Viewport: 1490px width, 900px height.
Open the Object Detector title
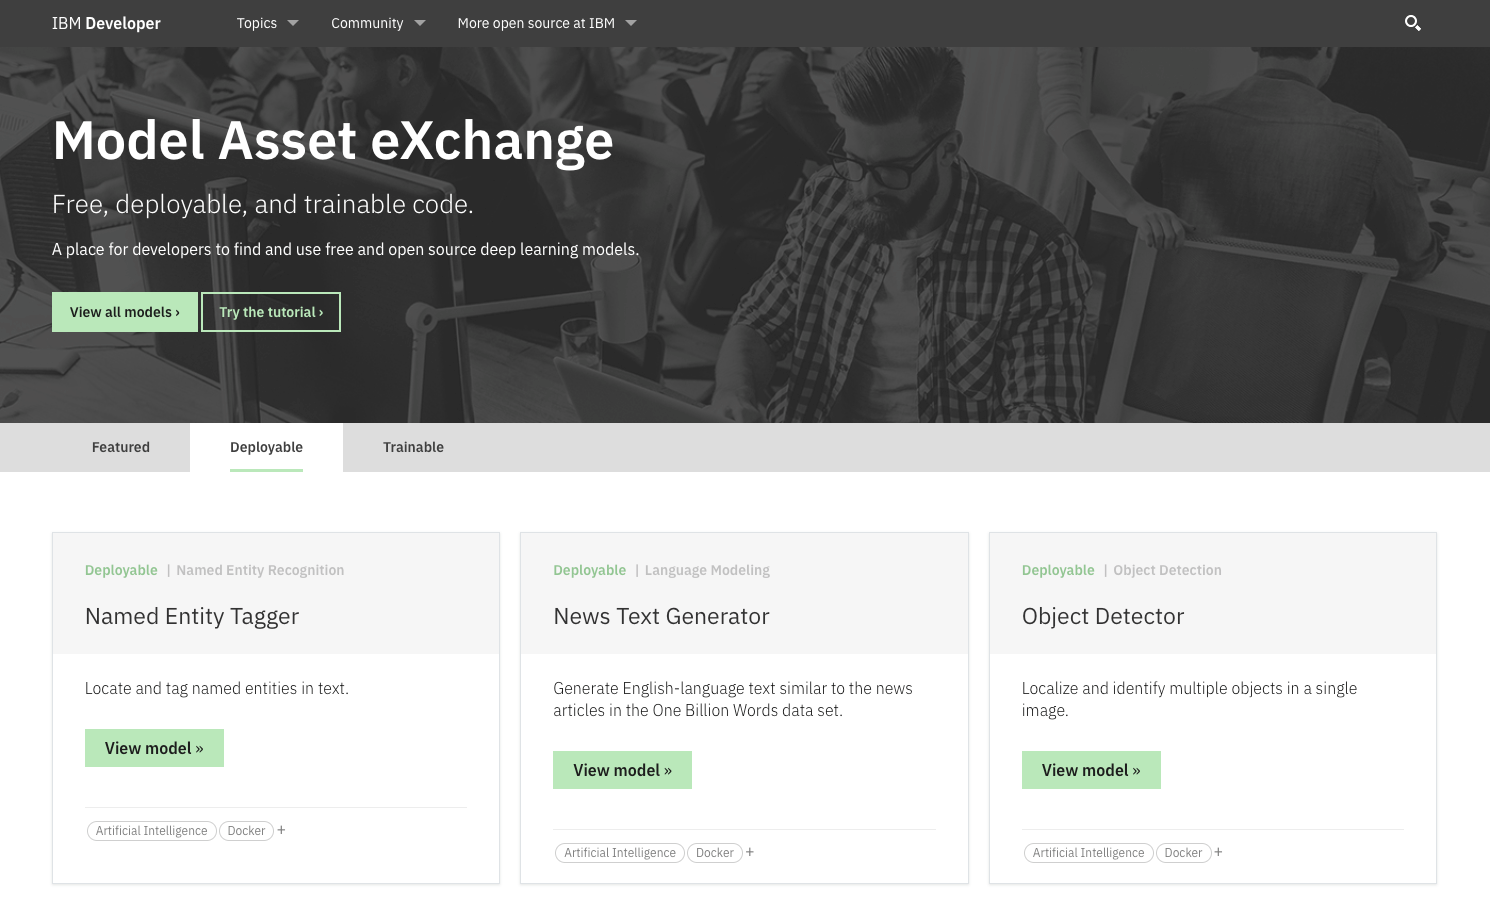(x=1103, y=616)
